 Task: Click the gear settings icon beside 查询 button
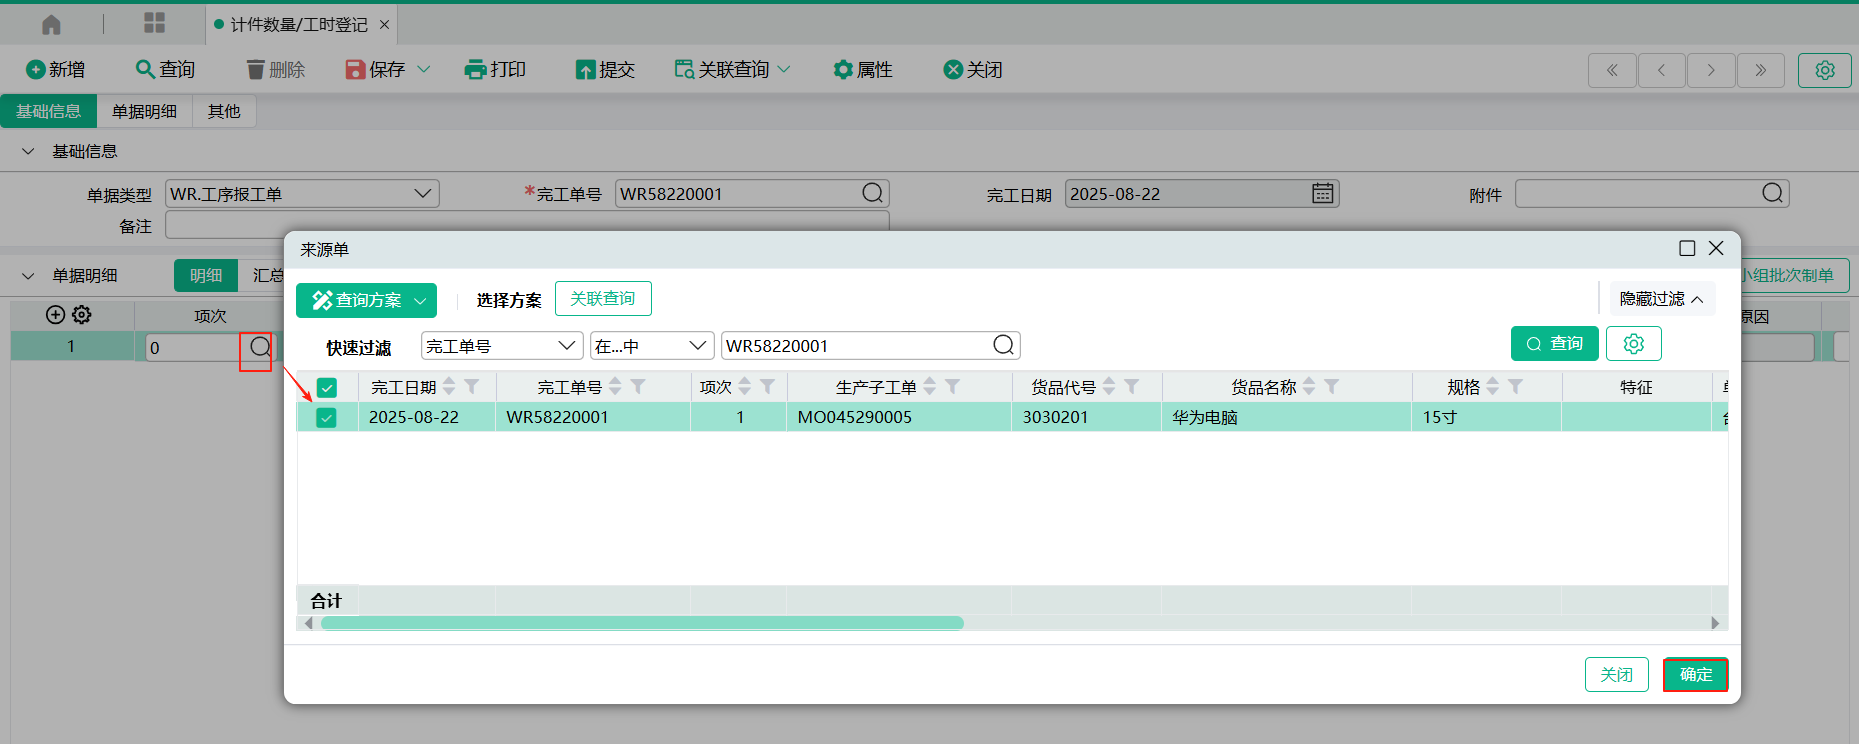tap(1633, 344)
